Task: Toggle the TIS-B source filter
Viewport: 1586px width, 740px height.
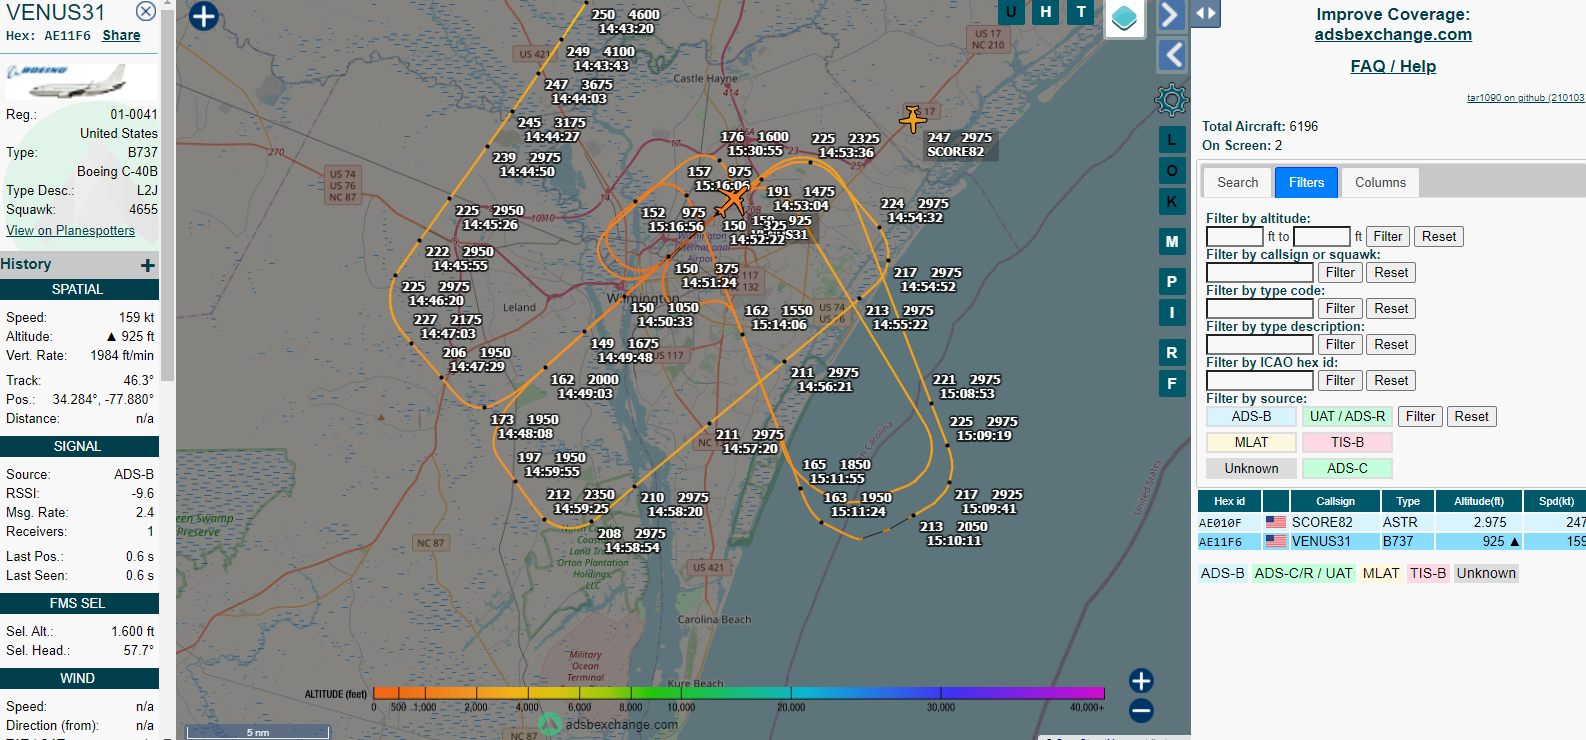Action: [x=1347, y=443]
